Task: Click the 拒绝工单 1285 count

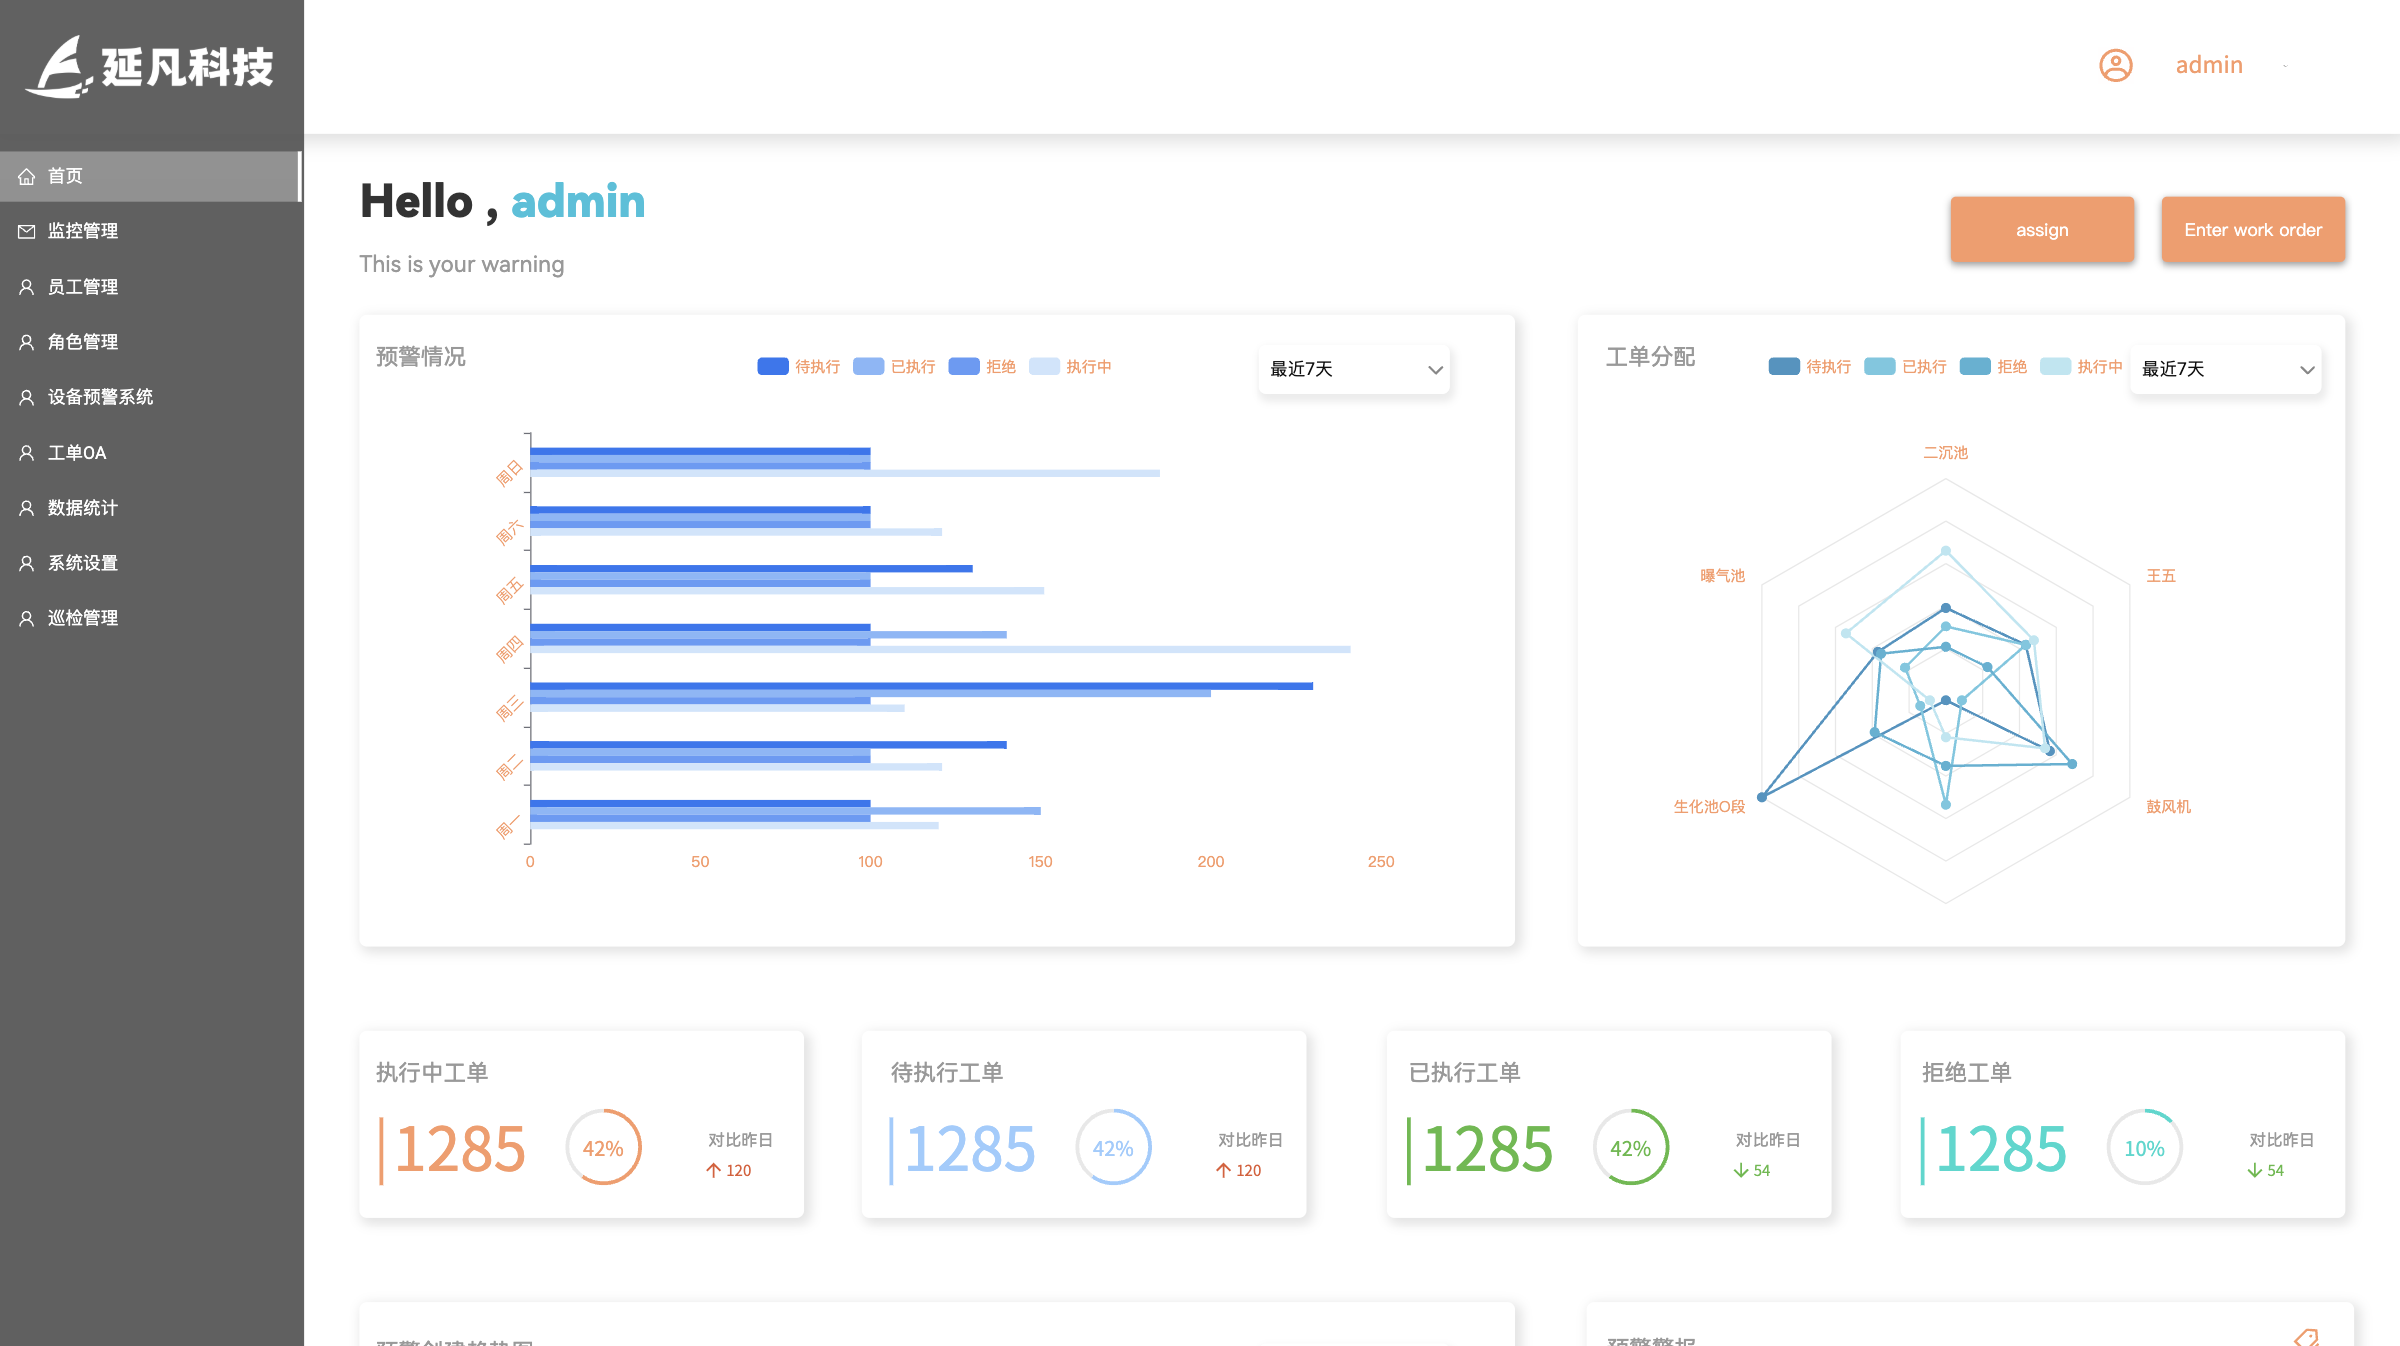Action: click(x=2000, y=1148)
